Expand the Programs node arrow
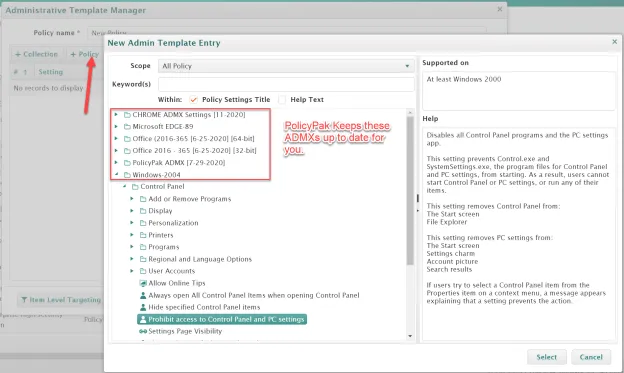This screenshot has height=373, width=624. click(132, 247)
